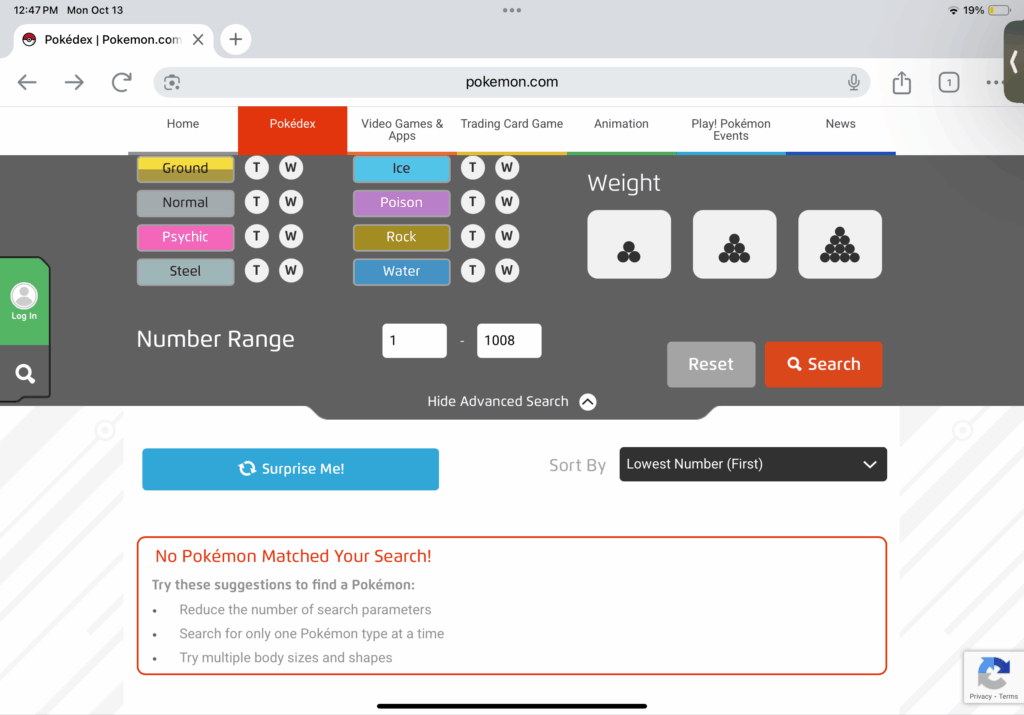Open the Animation nav tab
Image resolution: width=1024 pixels, height=715 pixels.
coord(621,129)
